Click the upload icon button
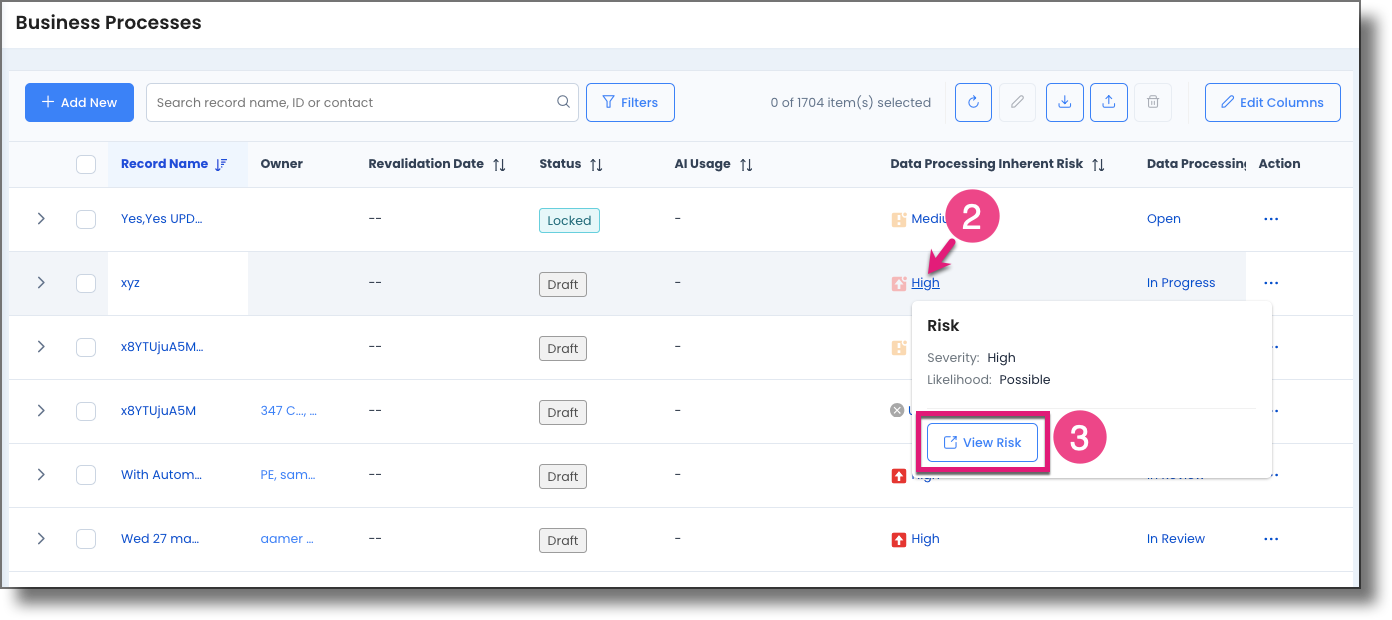The image size is (1392, 620). pyautogui.click(x=1109, y=102)
